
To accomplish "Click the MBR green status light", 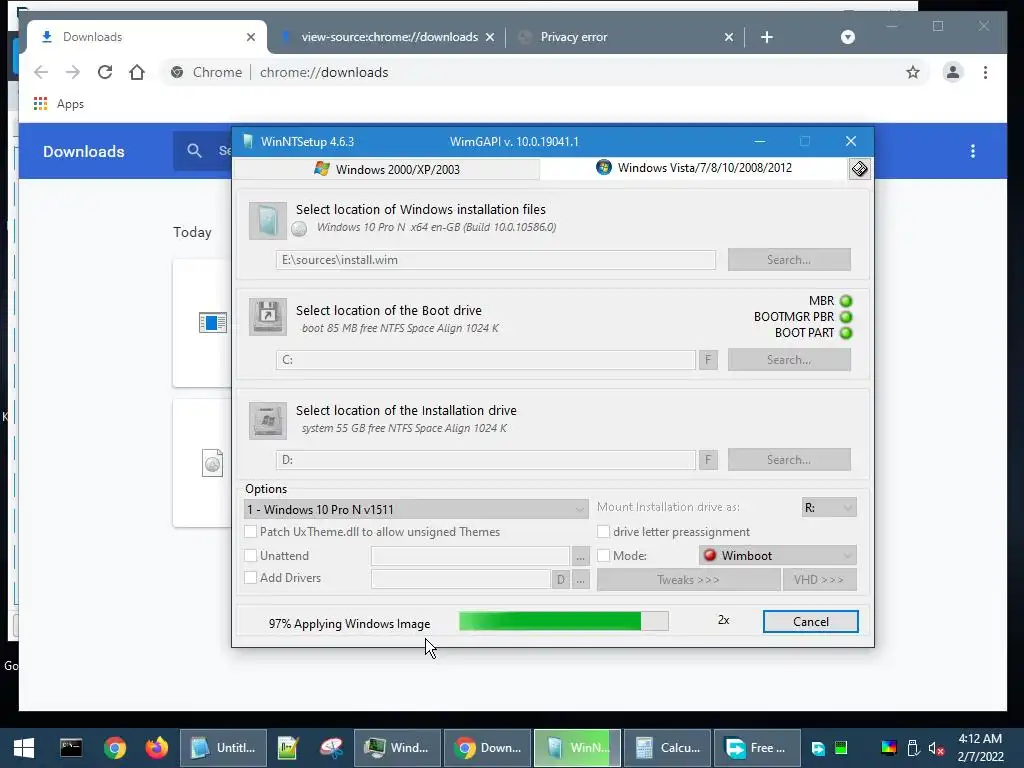I will pyautogui.click(x=846, y=301).
